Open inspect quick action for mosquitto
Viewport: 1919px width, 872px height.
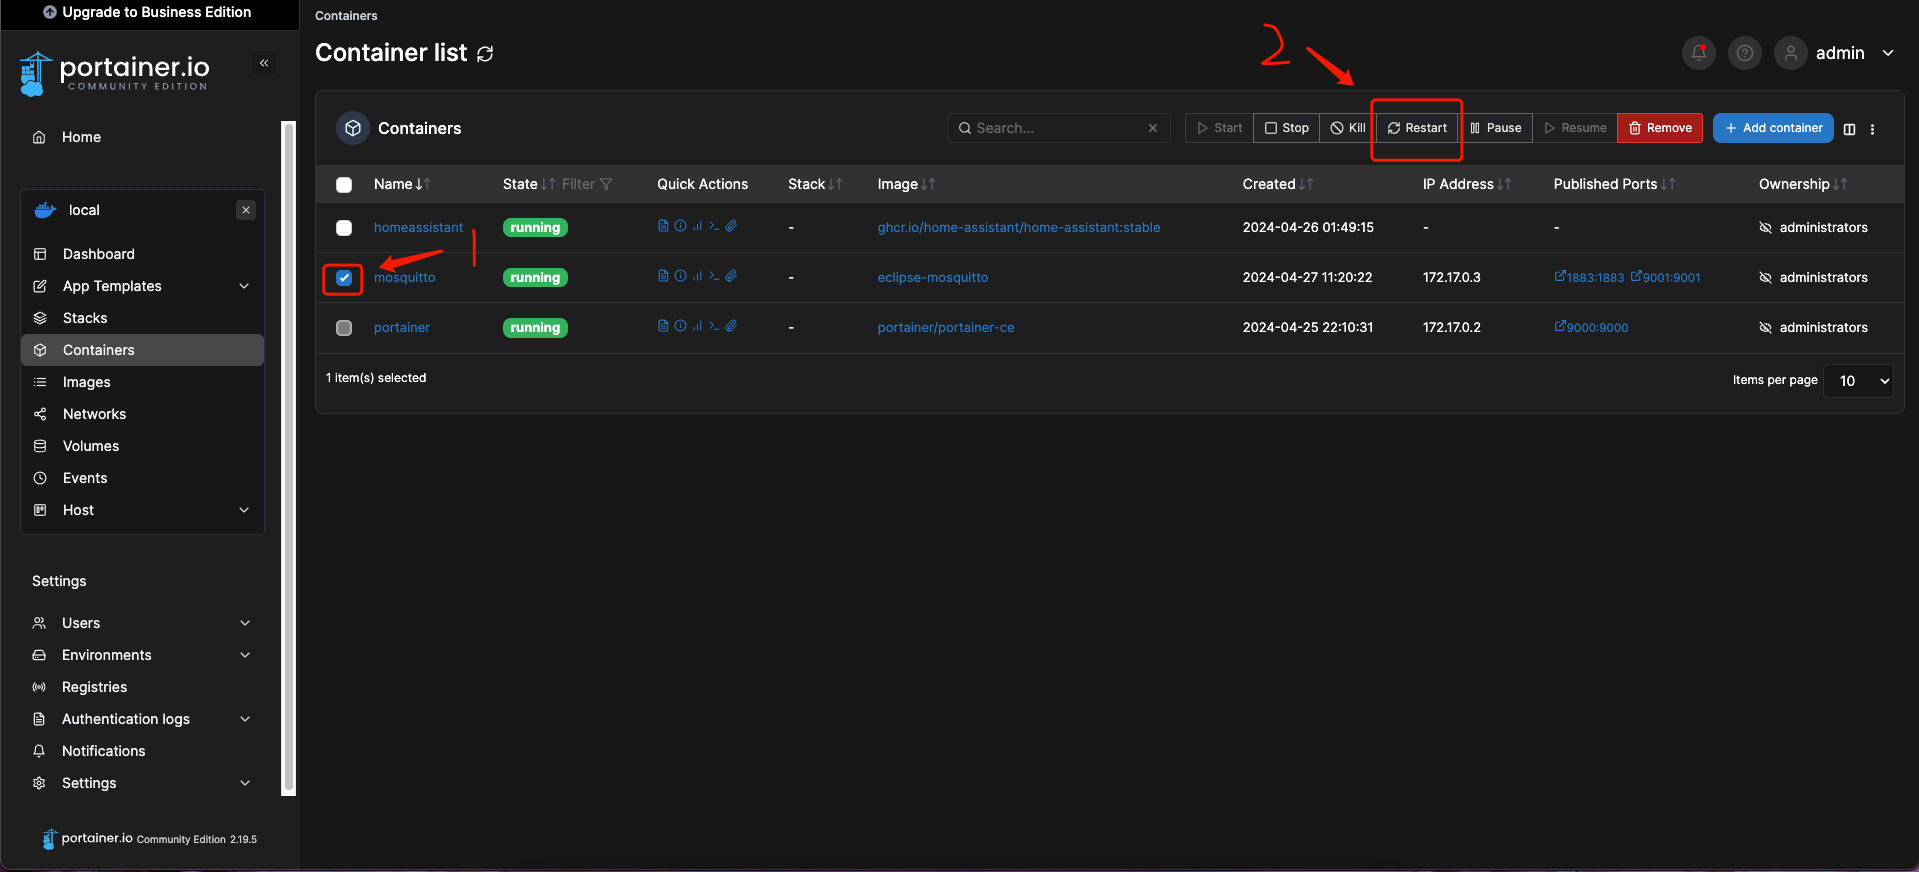click(x=680, y=276)
